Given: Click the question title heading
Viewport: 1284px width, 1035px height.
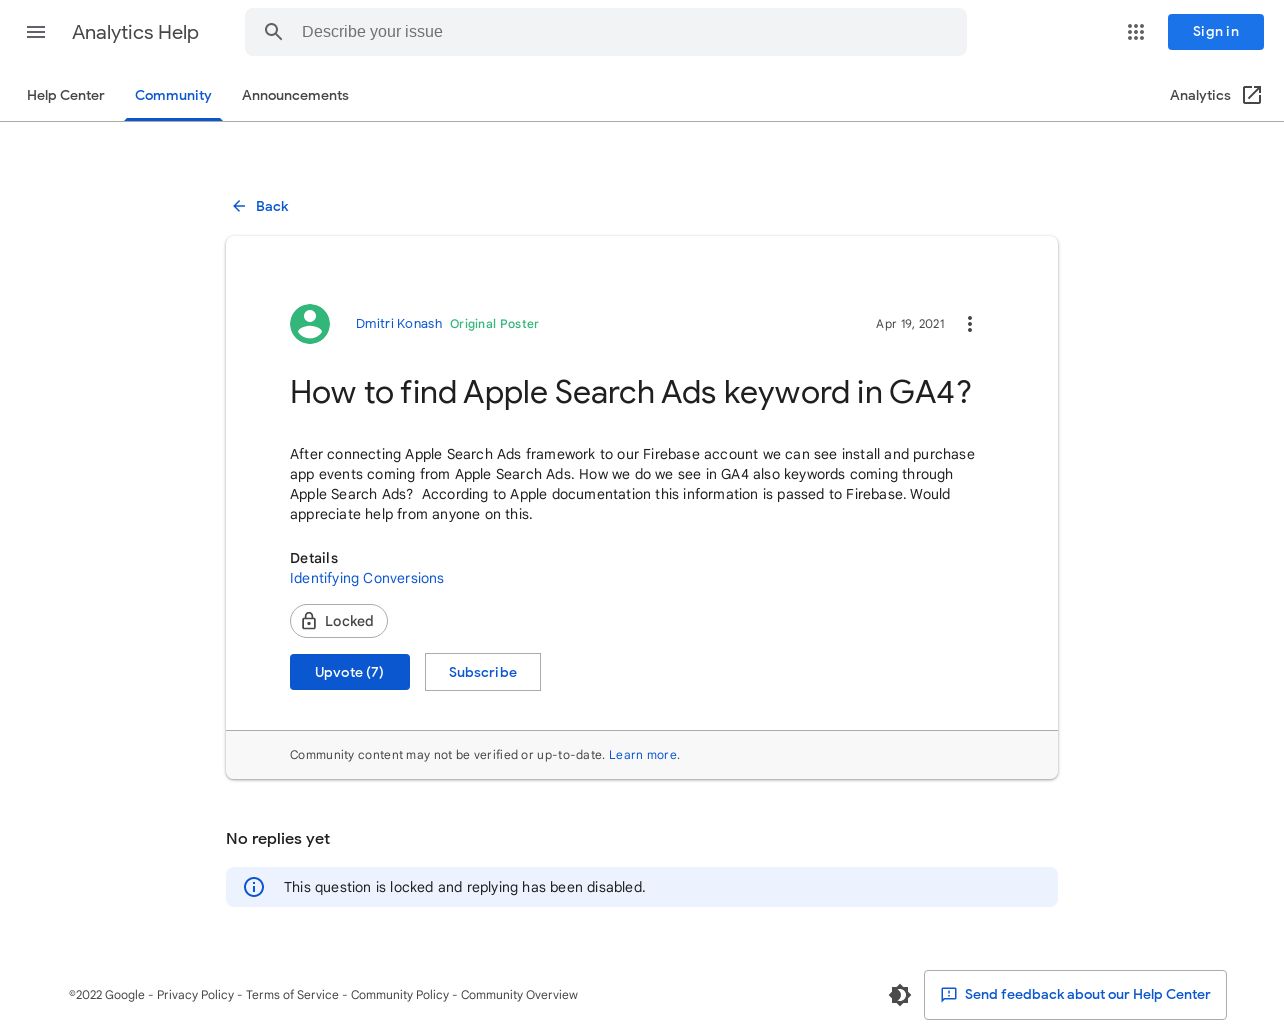Looking at the screenshot, I should 630,392.
